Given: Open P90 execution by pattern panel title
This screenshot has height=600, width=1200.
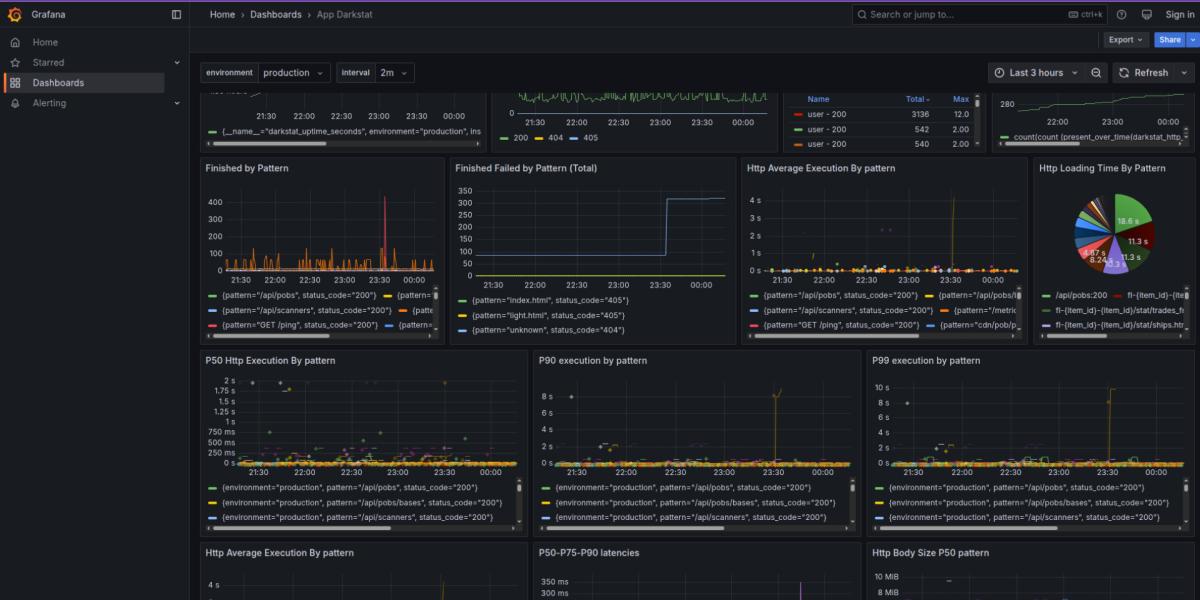Looking at the screenshot, I should [x=593, y=360].
